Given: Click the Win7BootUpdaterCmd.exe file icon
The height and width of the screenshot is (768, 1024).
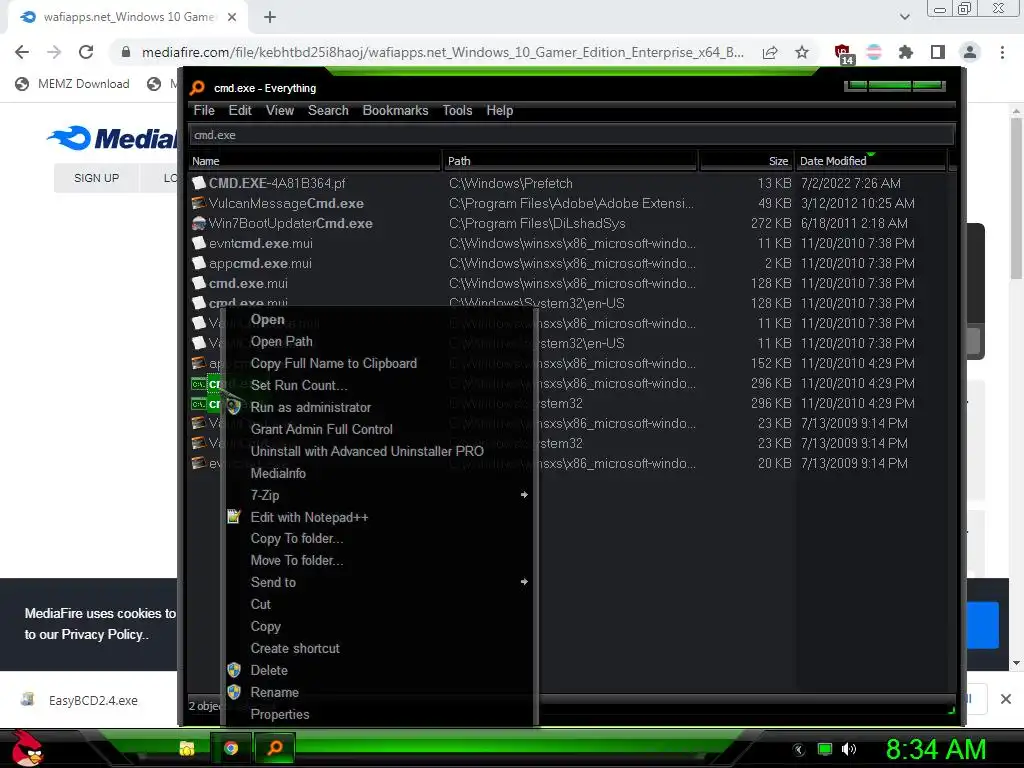Looking at the screenshot, I should 199,223.
